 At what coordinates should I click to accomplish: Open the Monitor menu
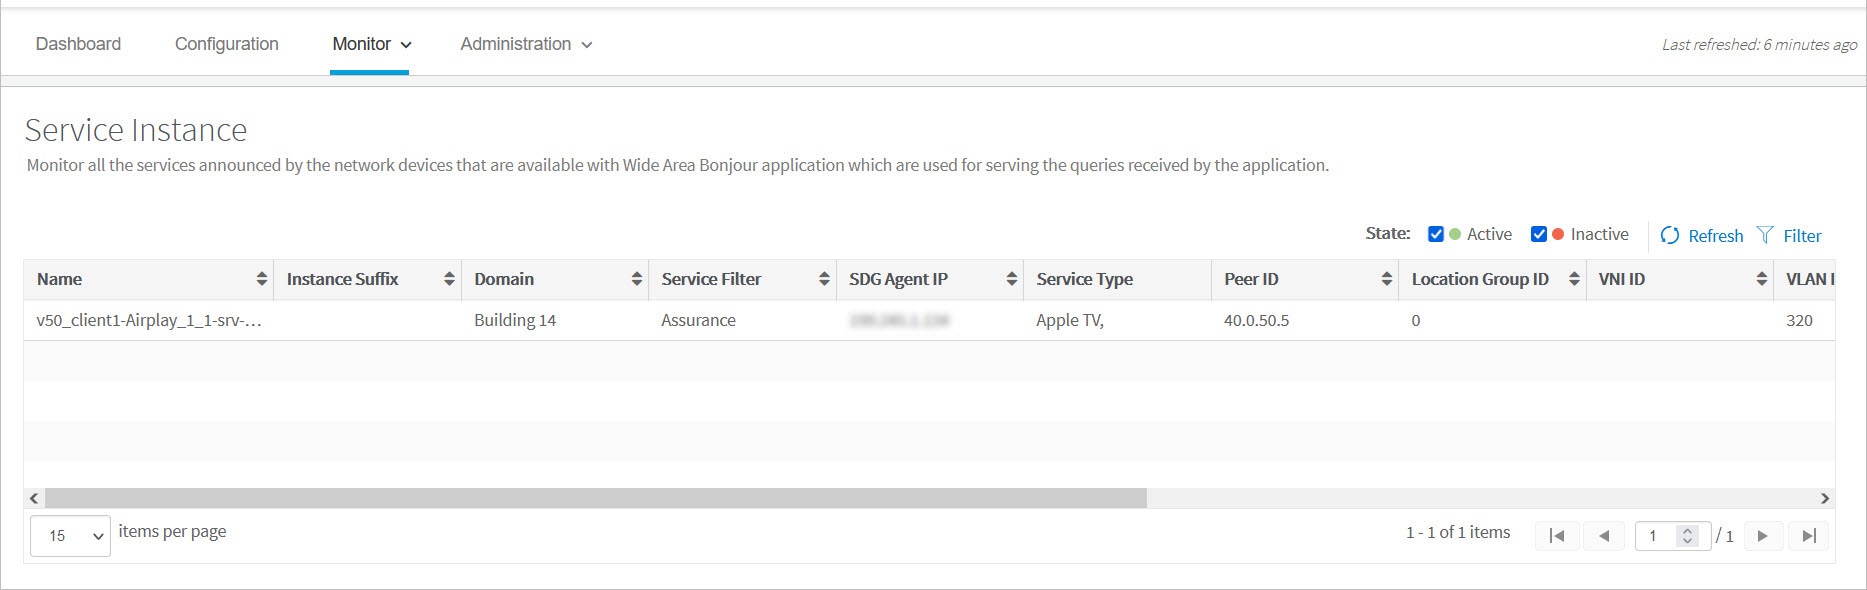371,44
